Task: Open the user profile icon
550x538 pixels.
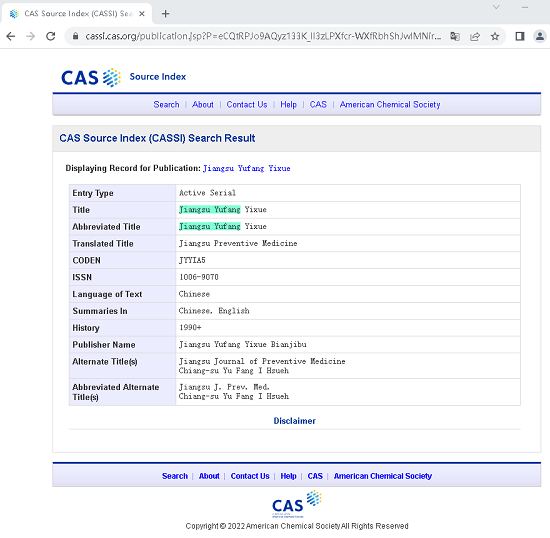Action: tap(540, 36)
